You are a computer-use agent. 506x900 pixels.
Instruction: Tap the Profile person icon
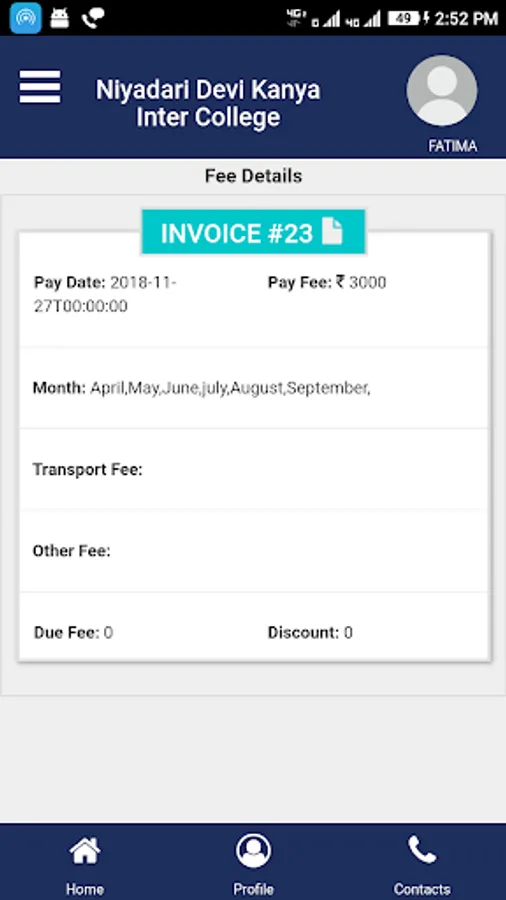(x=253, y=851)
